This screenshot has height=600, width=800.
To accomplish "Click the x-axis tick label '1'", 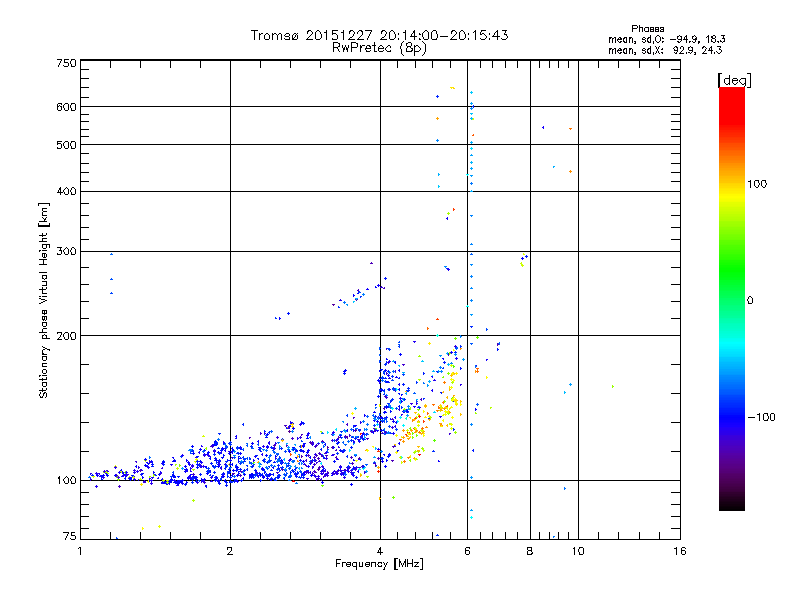I will pyautogui.click(x=80, y=551).
